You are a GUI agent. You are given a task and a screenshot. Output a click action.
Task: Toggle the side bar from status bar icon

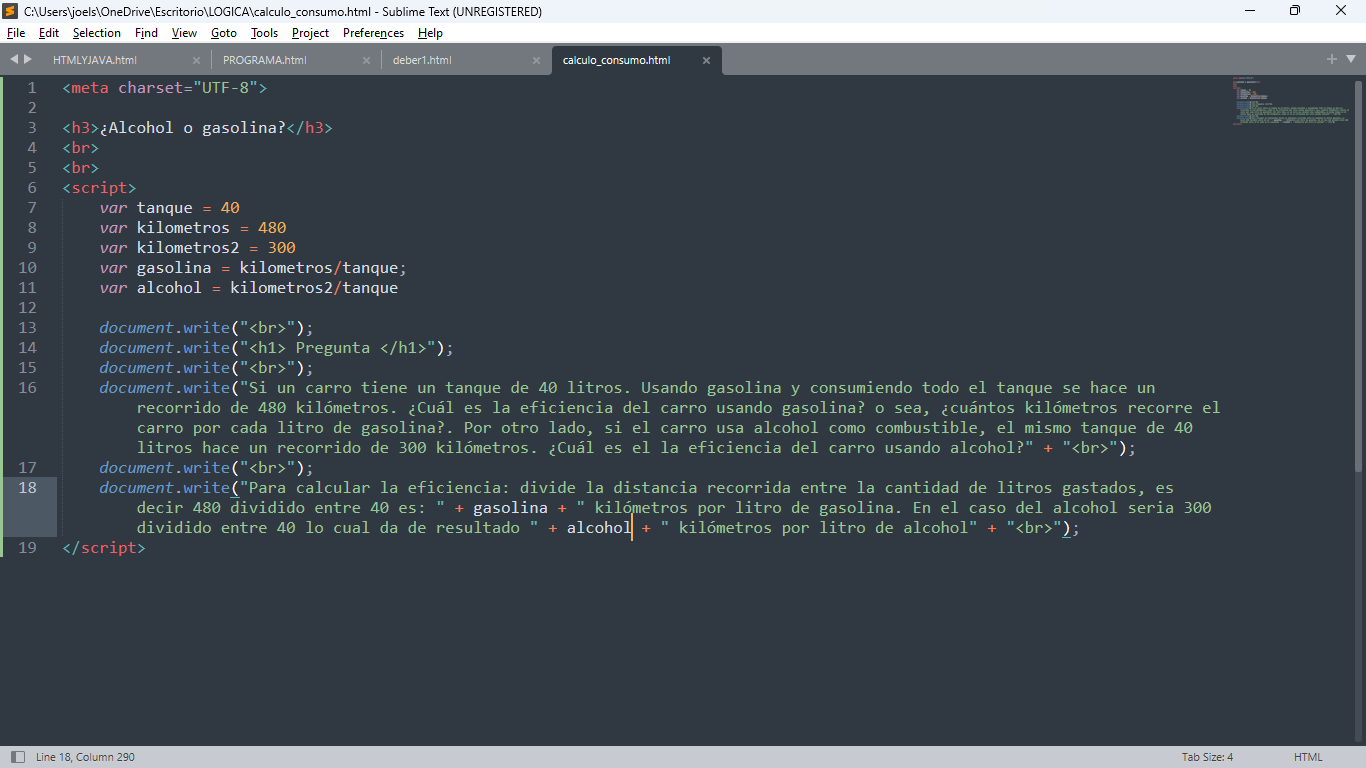point(17,757)
